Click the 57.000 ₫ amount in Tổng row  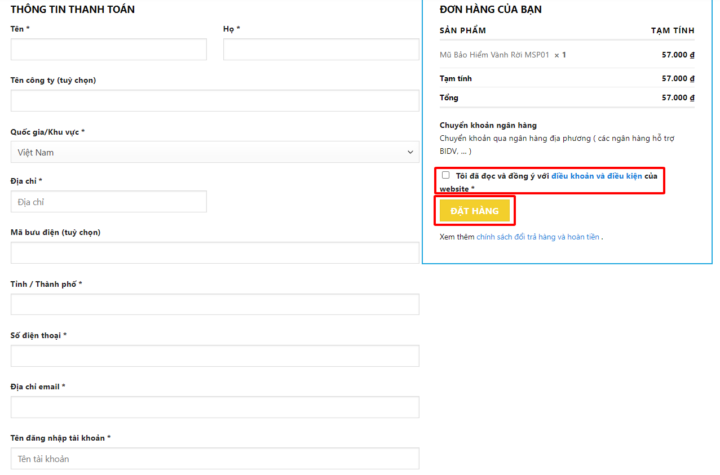[x=677, y=98]
